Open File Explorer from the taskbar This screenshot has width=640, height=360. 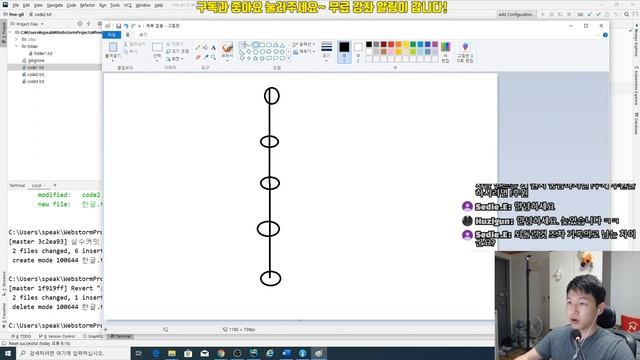(172, 353)
